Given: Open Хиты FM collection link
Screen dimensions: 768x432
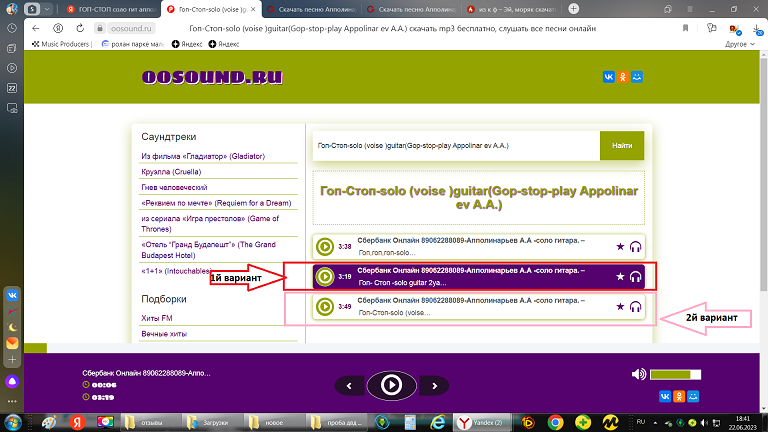Looking at the screenshot, I should tap(157, 318).
